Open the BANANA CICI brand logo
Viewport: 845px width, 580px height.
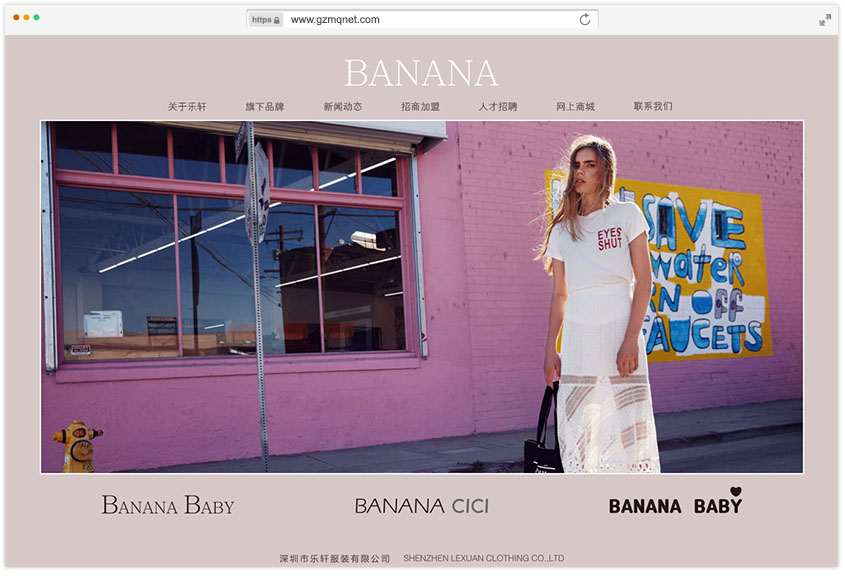point(421,506)
